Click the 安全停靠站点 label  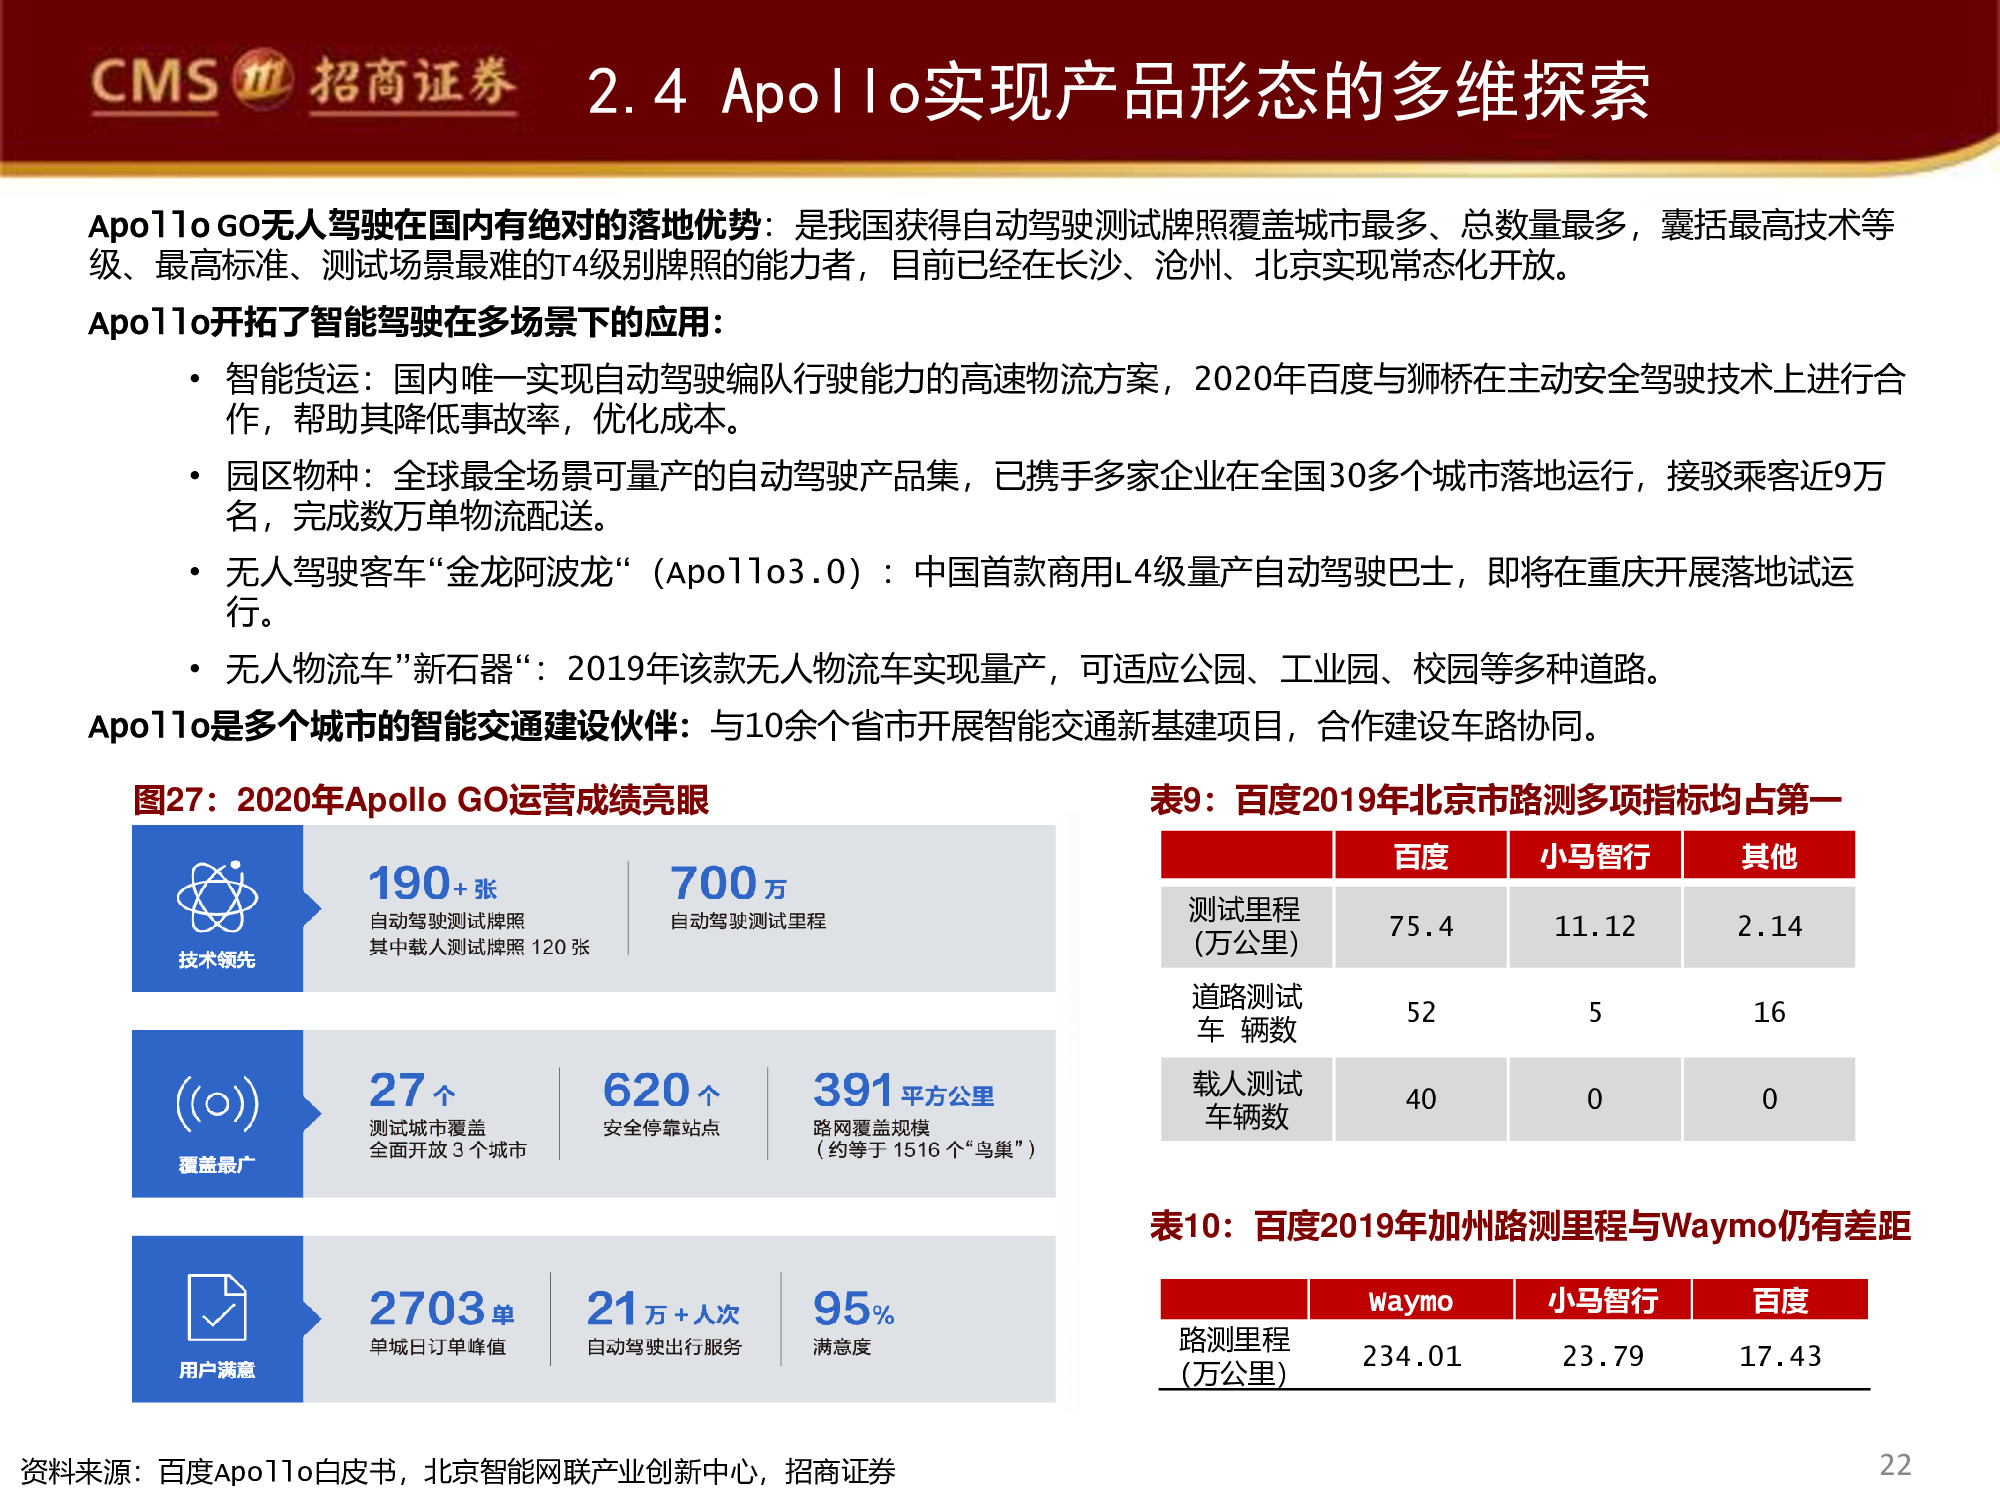(661, 1128)
